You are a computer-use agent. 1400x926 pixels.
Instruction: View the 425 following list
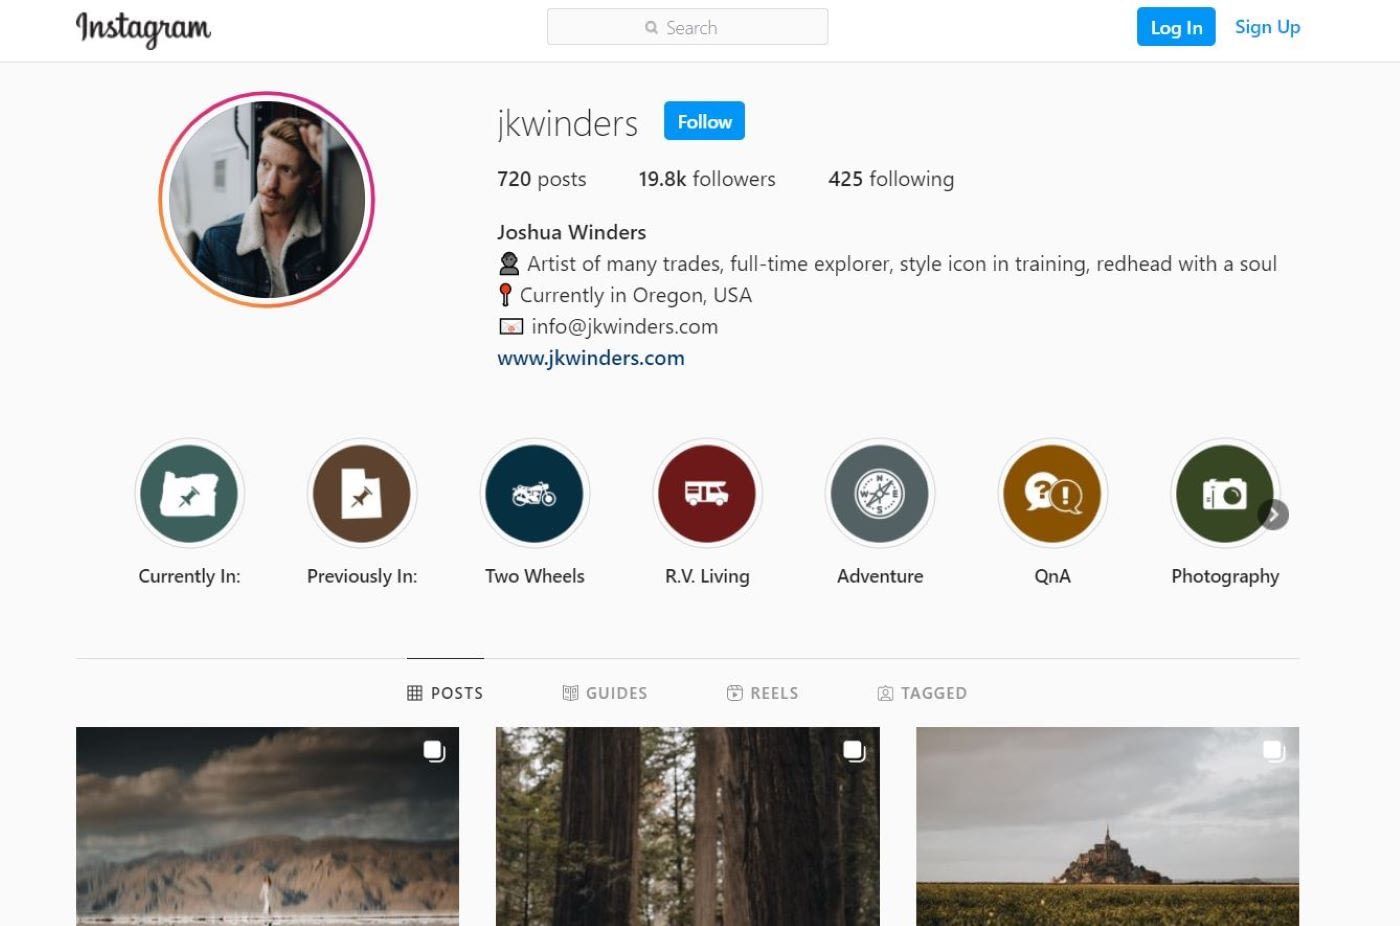tap(891, 179)
